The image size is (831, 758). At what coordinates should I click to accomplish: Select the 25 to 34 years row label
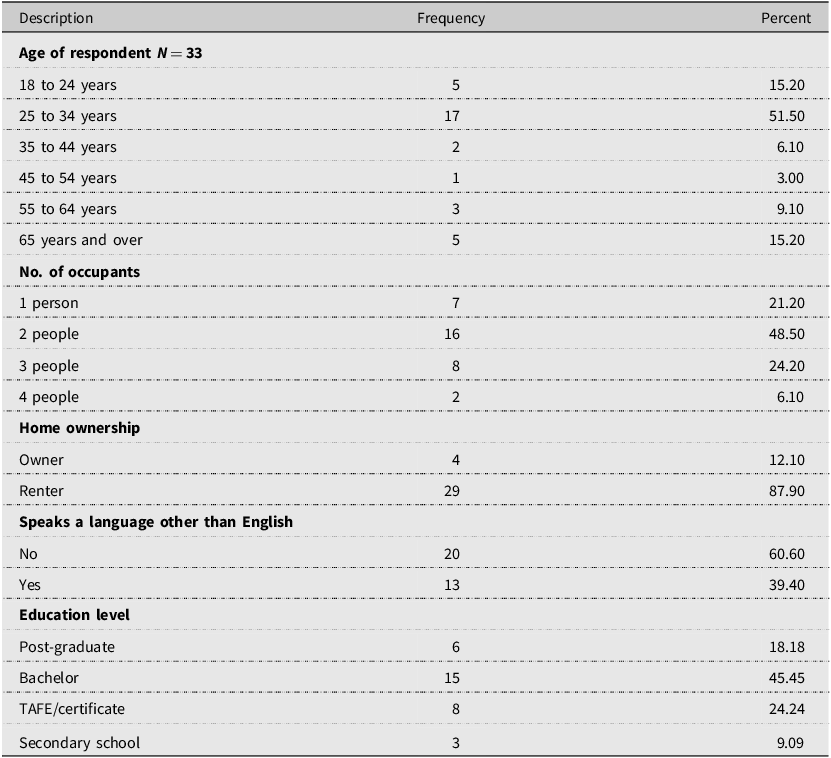68,116
